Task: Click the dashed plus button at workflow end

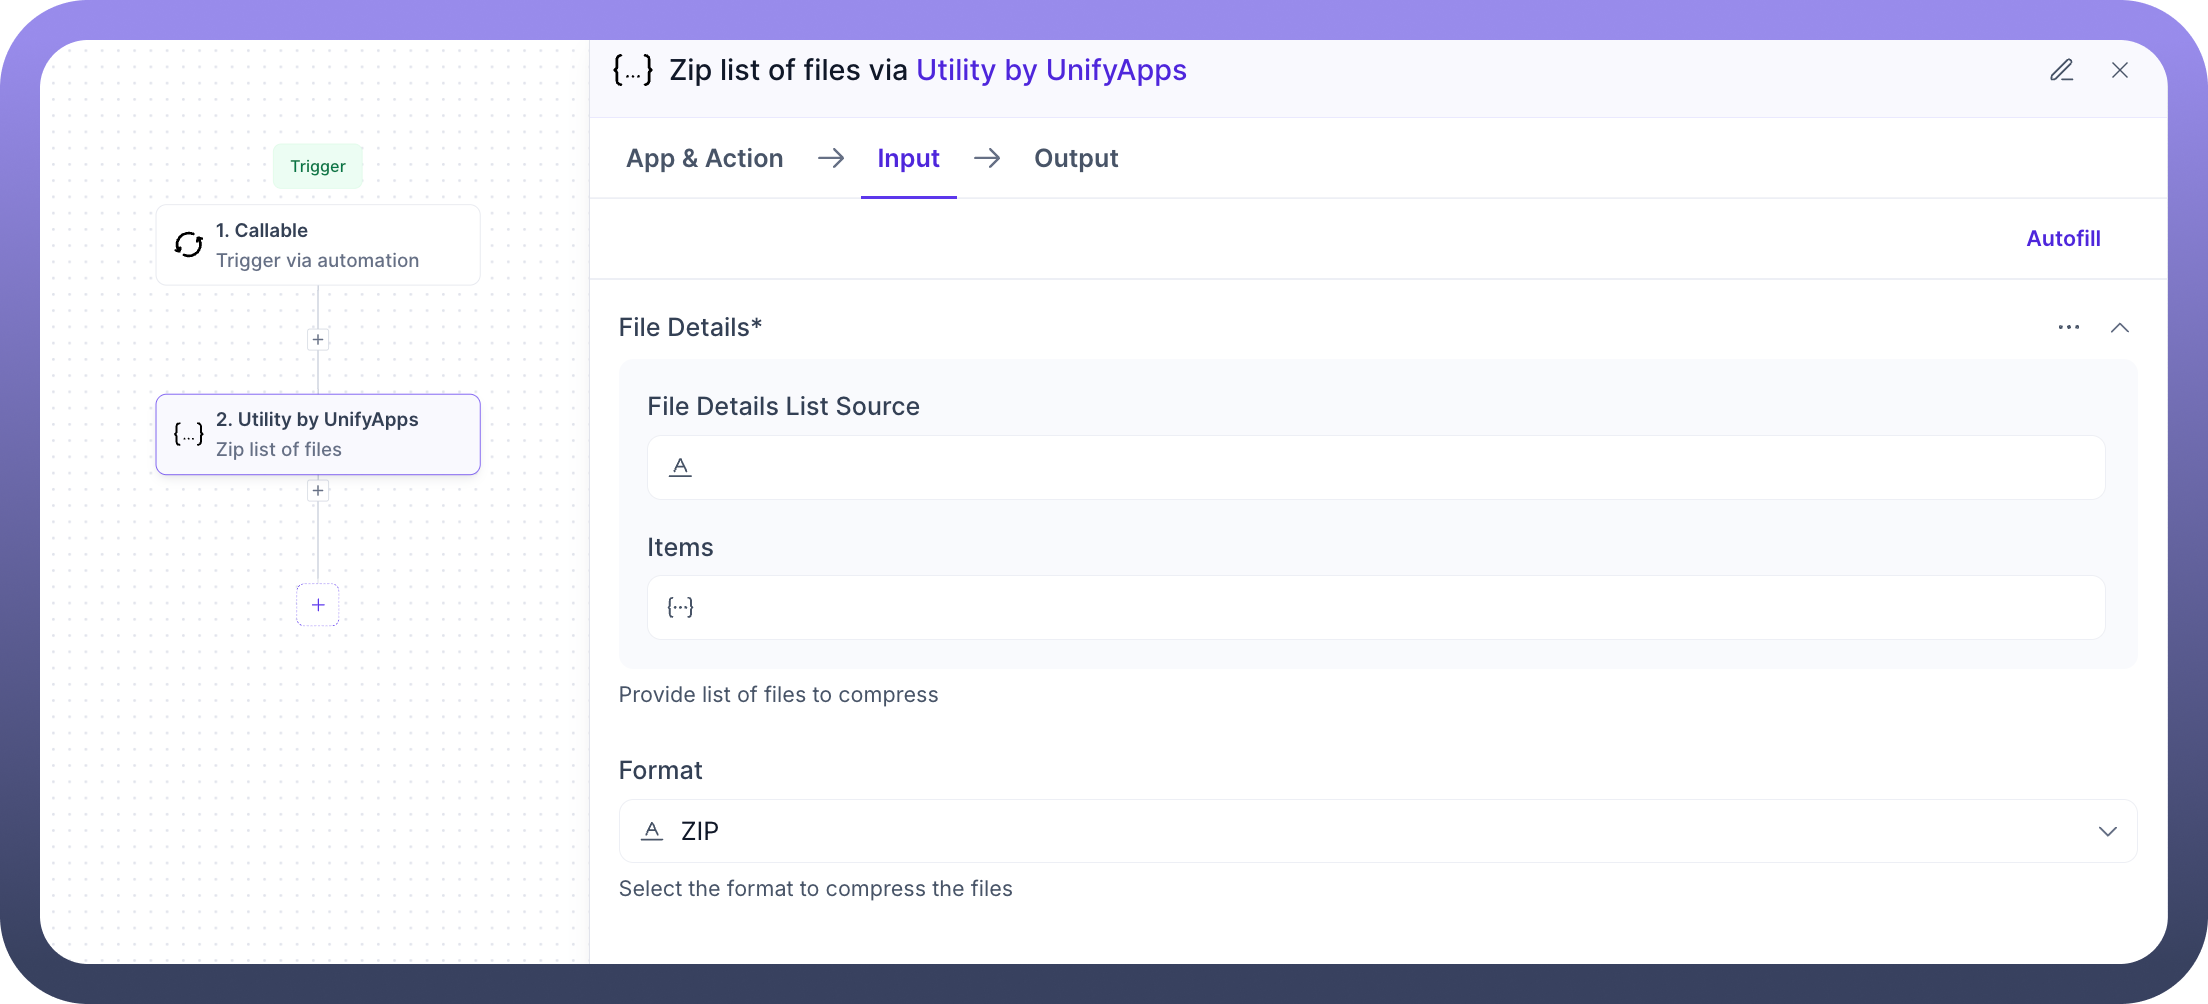Action: tap(318, 605)
